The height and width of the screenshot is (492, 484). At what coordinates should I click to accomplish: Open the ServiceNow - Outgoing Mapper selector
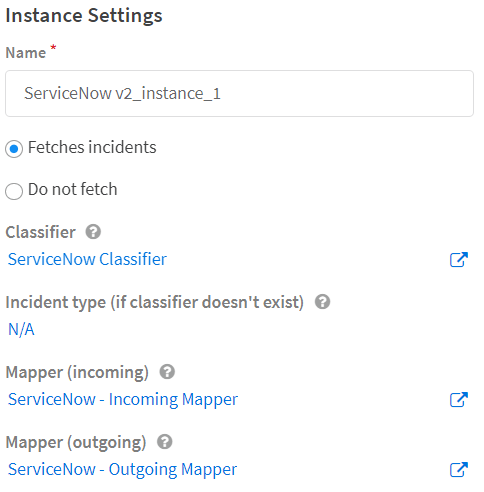click(x=122, y=469)
